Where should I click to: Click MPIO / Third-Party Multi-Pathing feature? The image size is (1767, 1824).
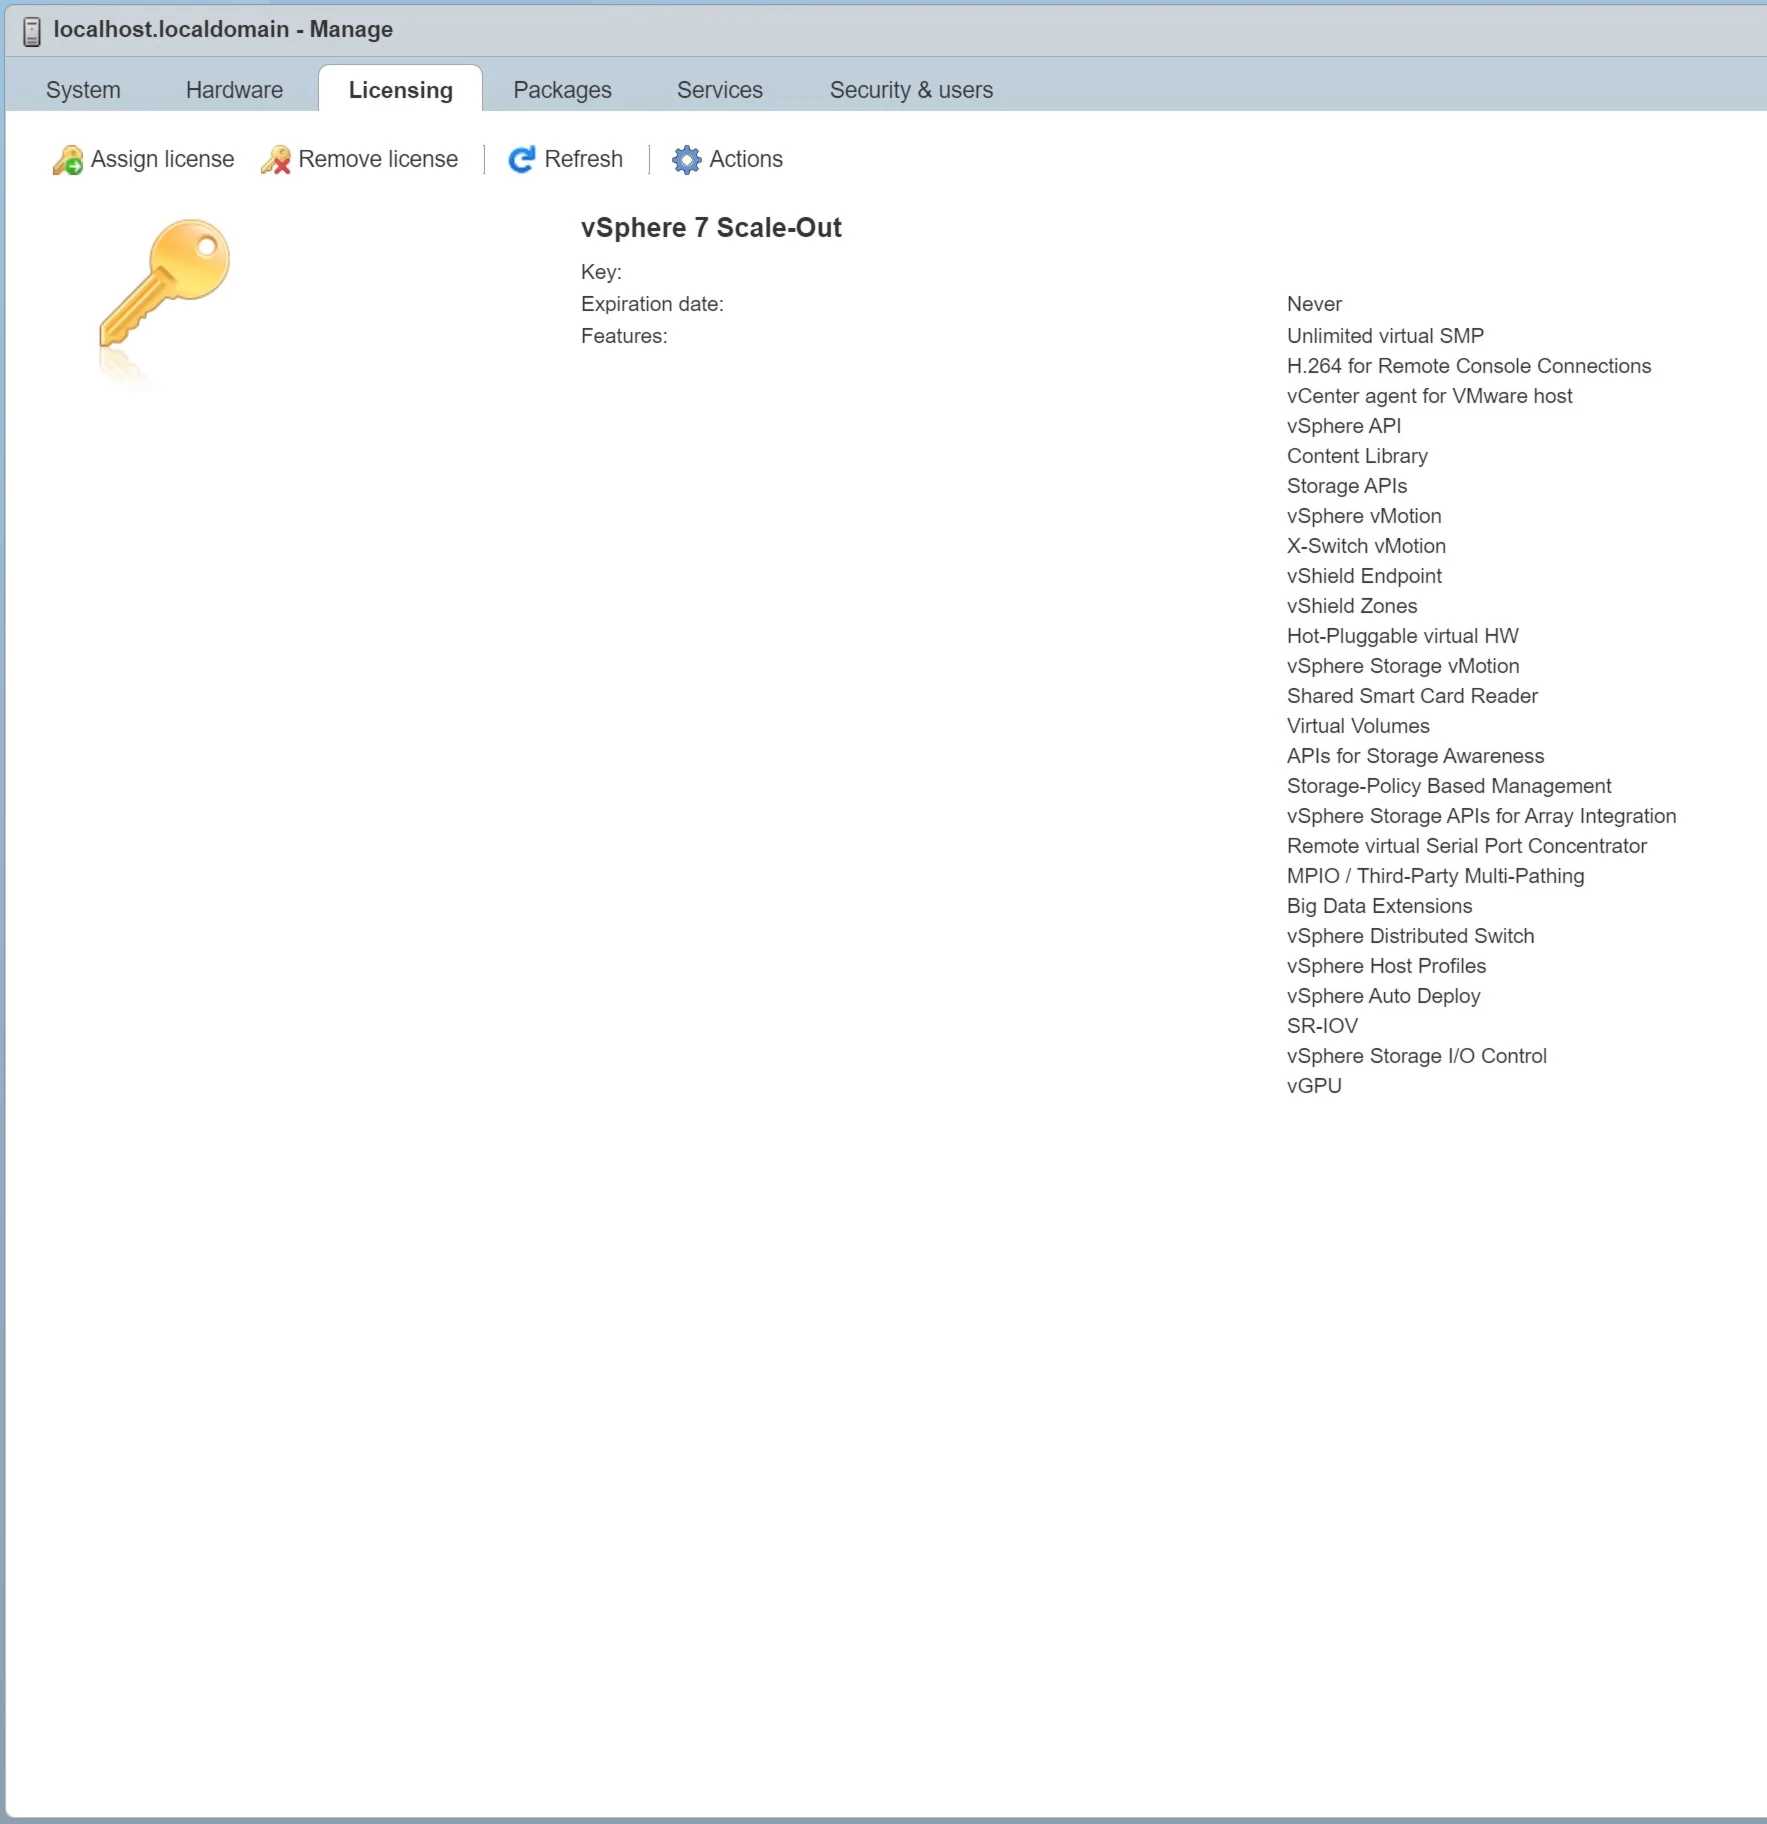coord(1435,876)
